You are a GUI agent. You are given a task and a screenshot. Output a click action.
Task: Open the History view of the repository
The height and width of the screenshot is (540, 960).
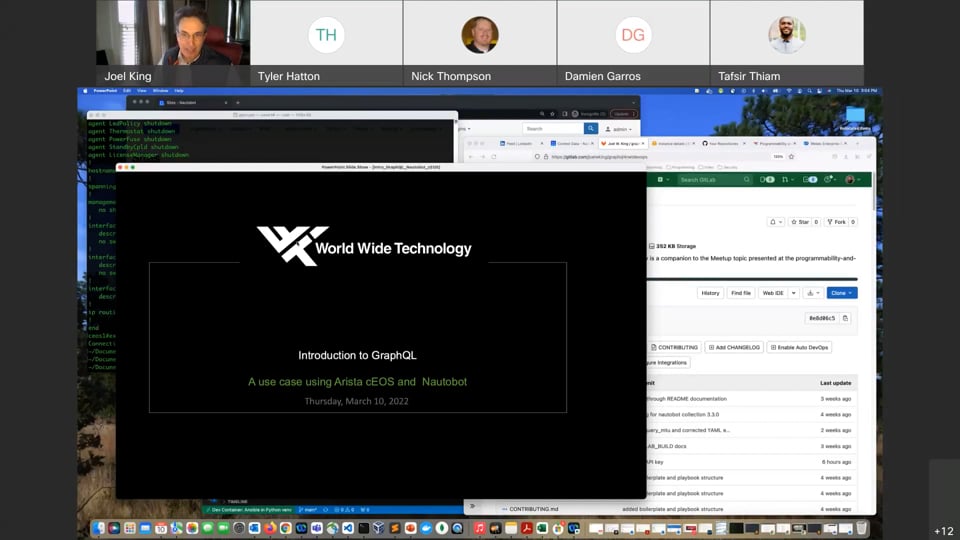[x=710, y=293]
